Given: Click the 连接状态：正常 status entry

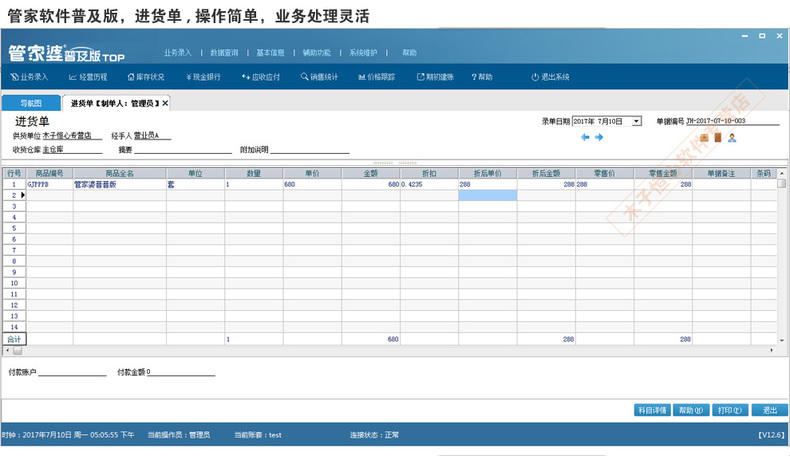Looking at the screenshot, I should [374, 435].
